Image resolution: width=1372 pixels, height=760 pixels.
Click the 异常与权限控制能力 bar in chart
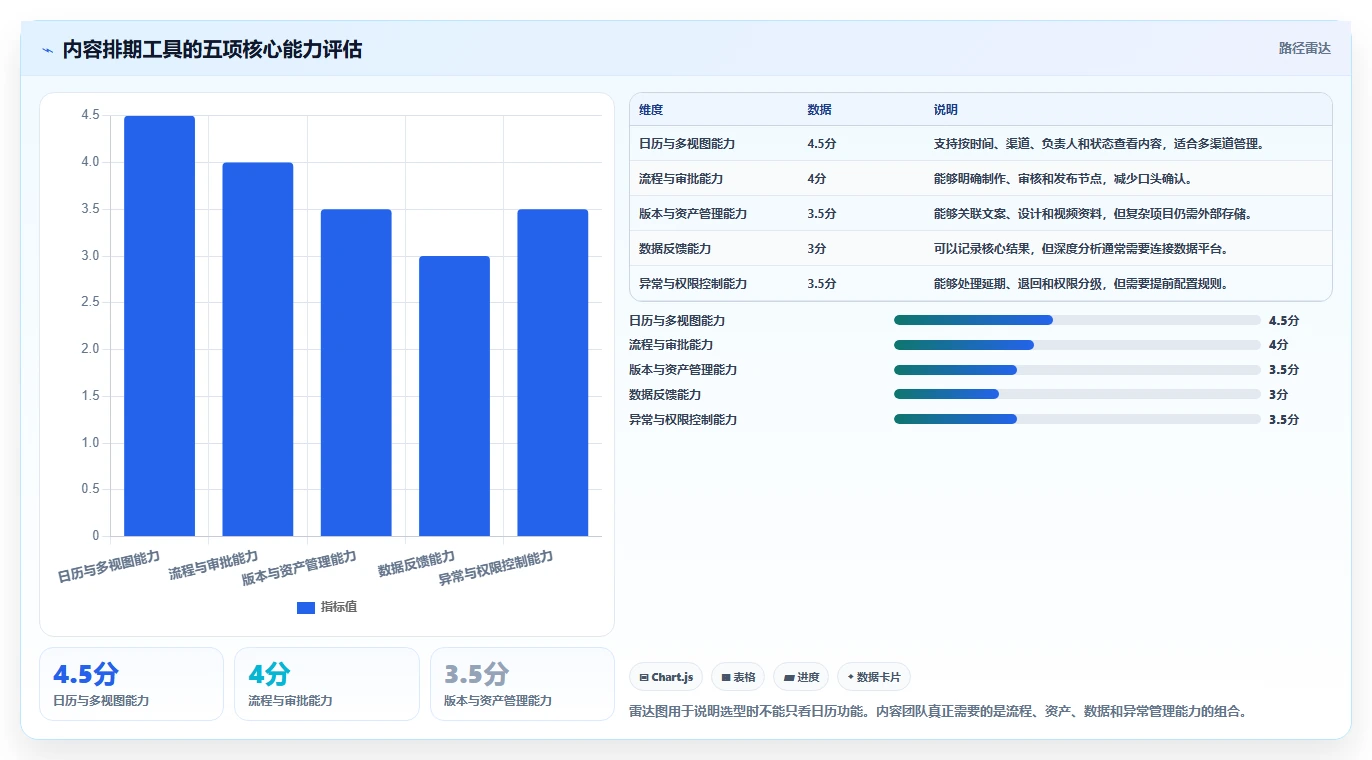point(552,373)
